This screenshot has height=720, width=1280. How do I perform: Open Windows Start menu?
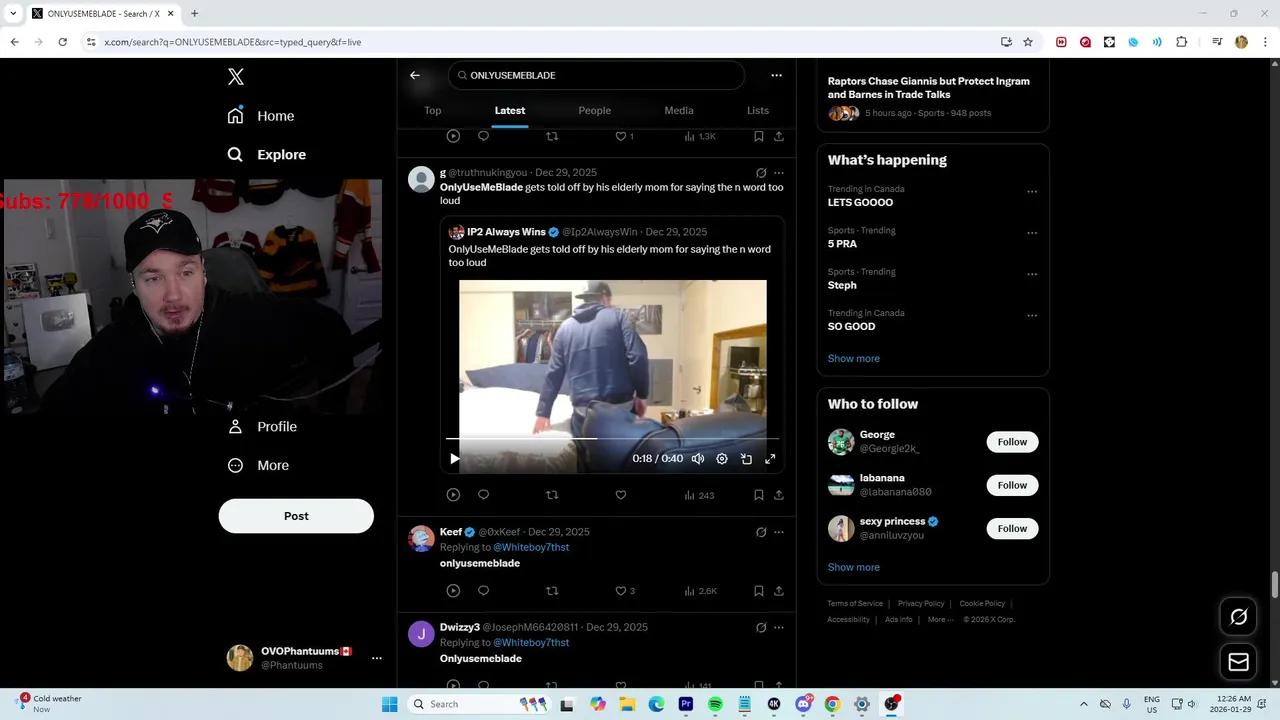(x=389, y=704)
